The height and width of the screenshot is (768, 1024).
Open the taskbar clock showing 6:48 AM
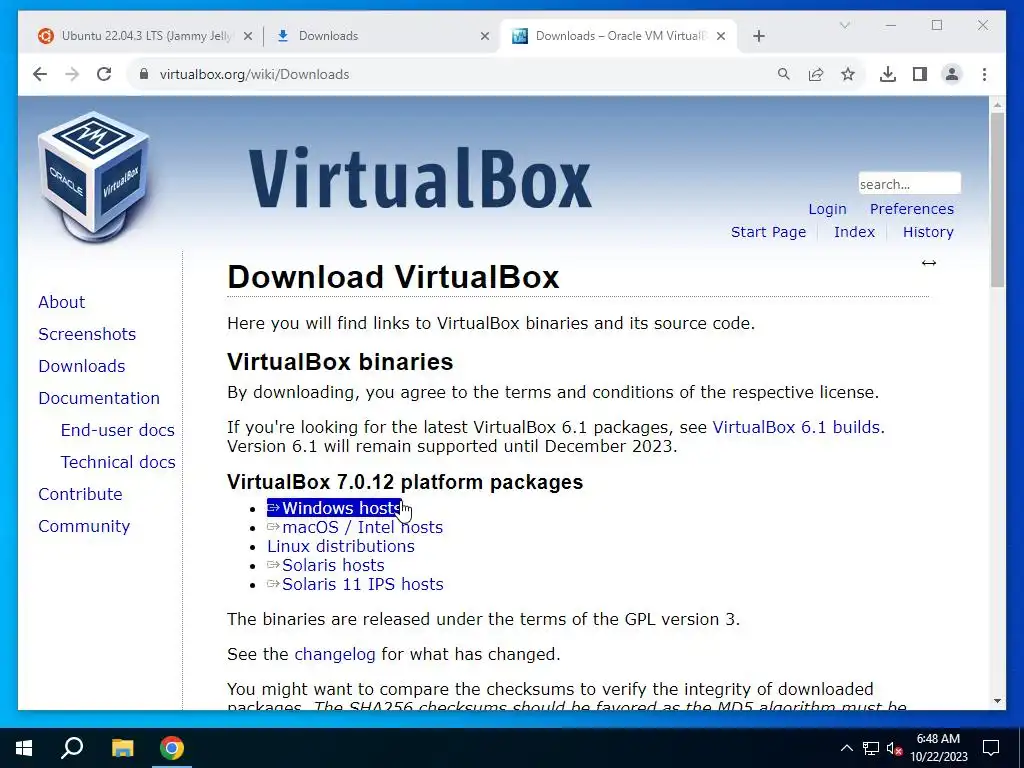coord(938,748)
